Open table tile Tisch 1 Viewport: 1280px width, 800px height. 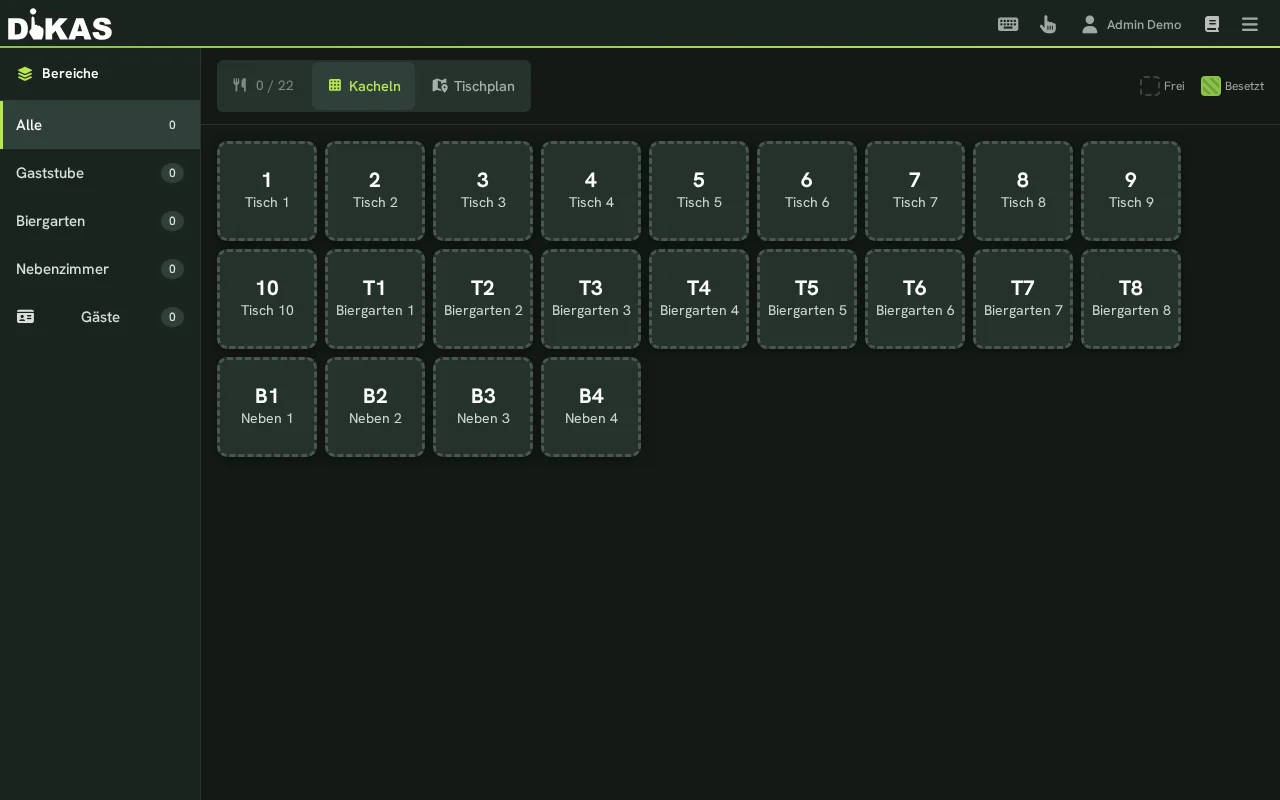267,191
